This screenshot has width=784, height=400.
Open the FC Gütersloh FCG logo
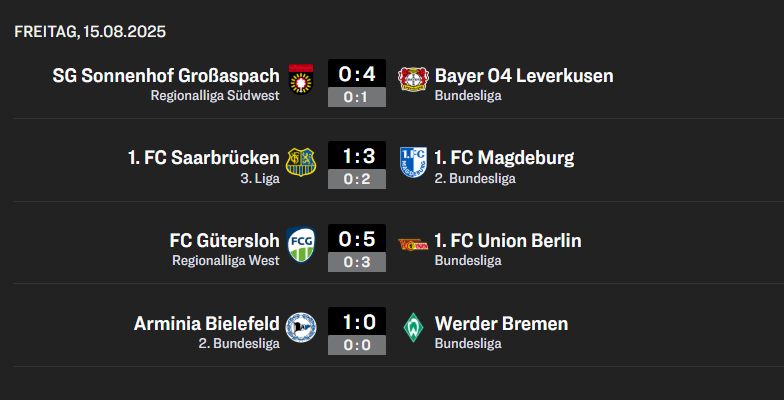click(301, 244)
